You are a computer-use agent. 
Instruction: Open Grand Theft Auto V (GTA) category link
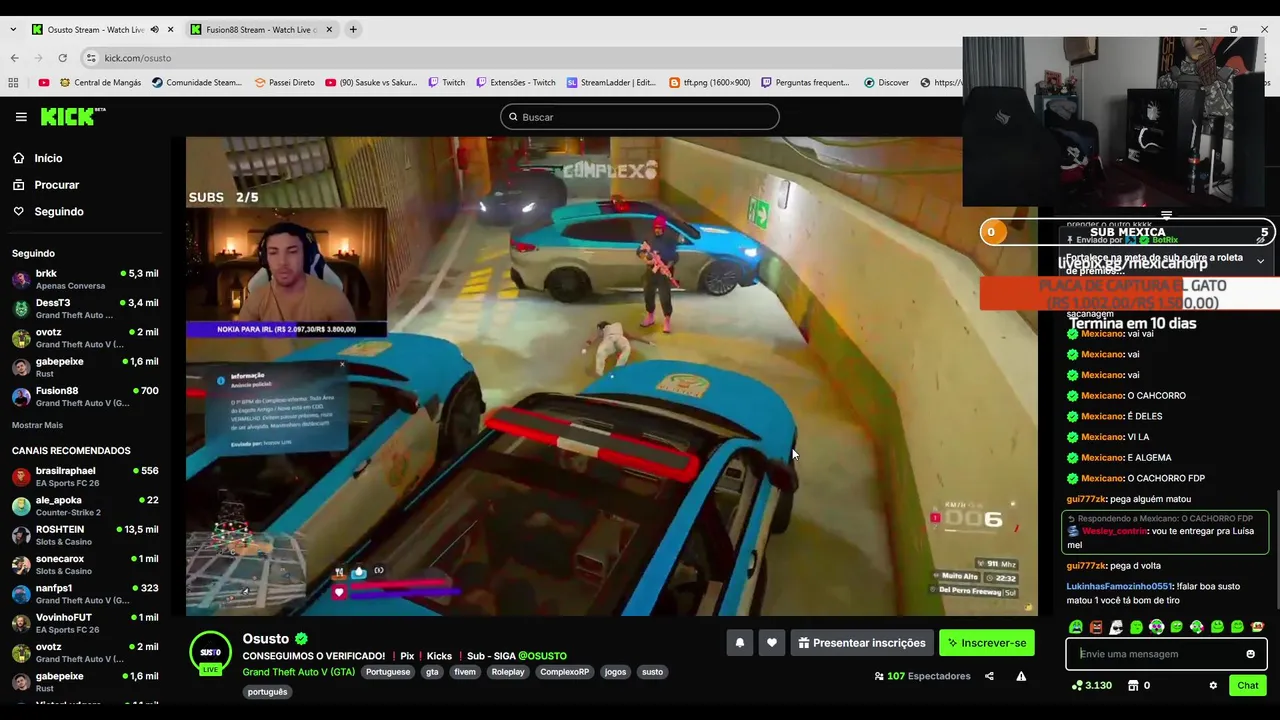tap(298, 672)
